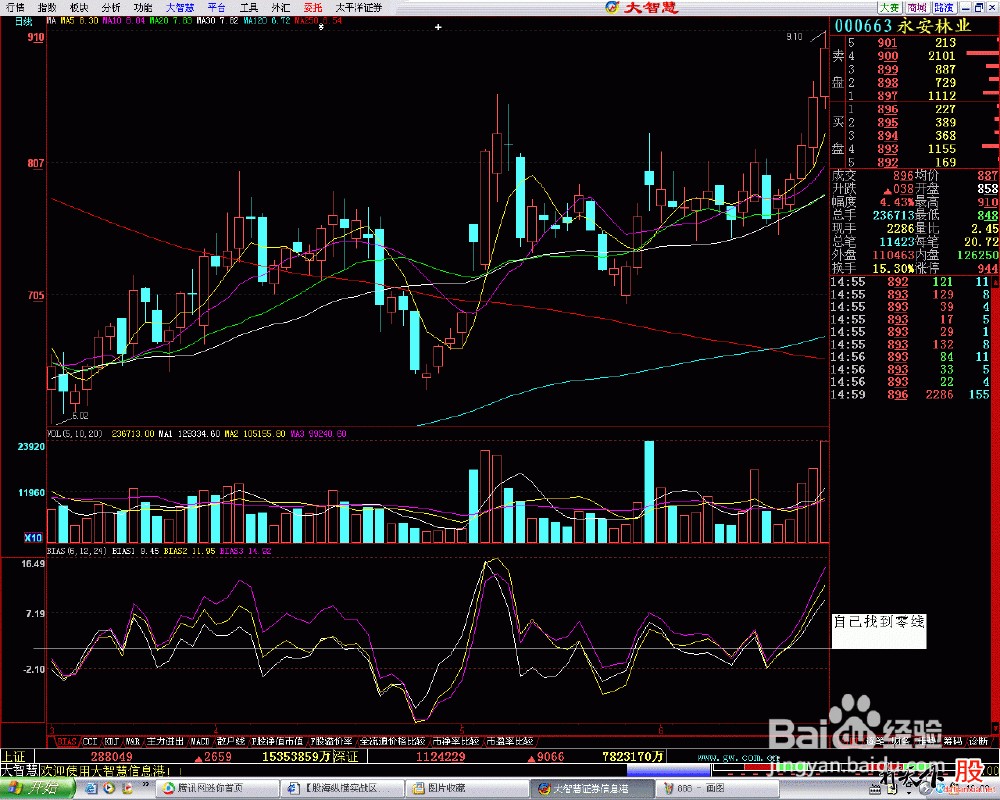Click the buy-5 price 892

click(887, 162)
